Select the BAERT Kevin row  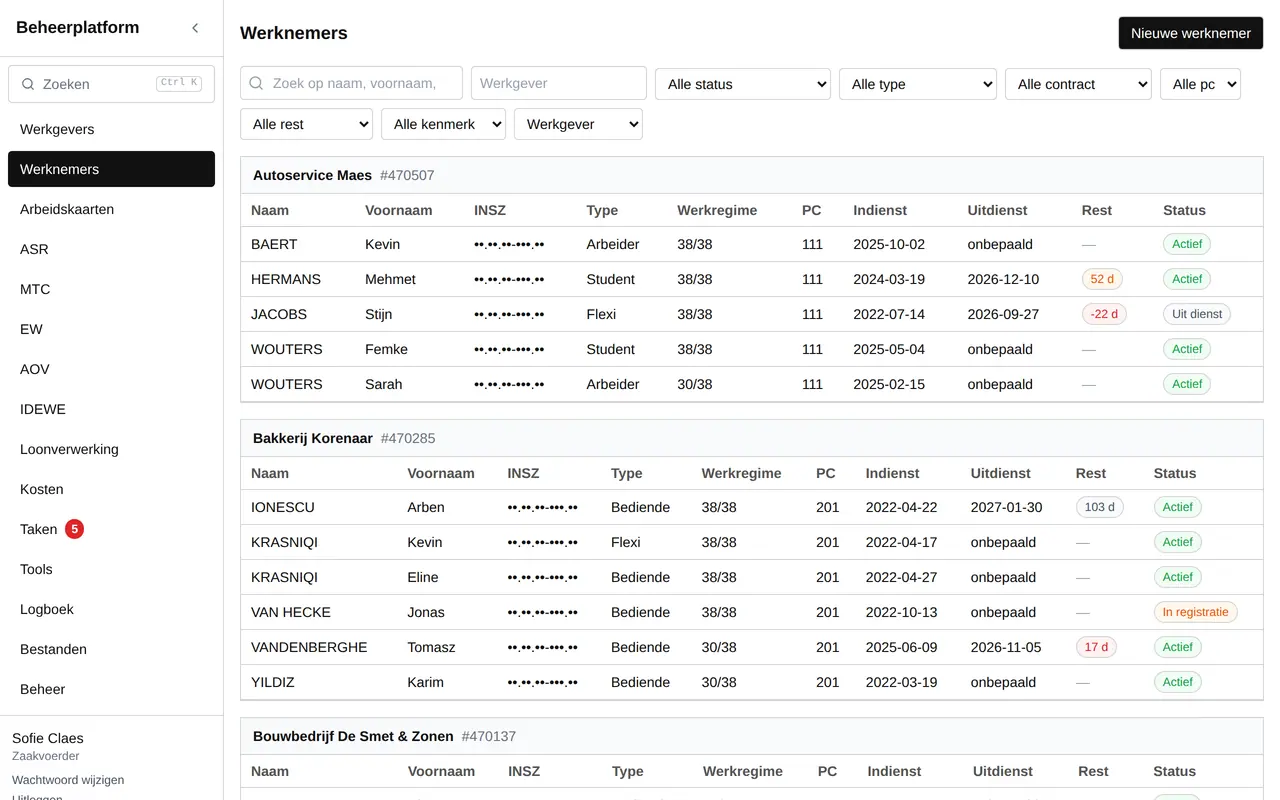click(x=752, y=244)
